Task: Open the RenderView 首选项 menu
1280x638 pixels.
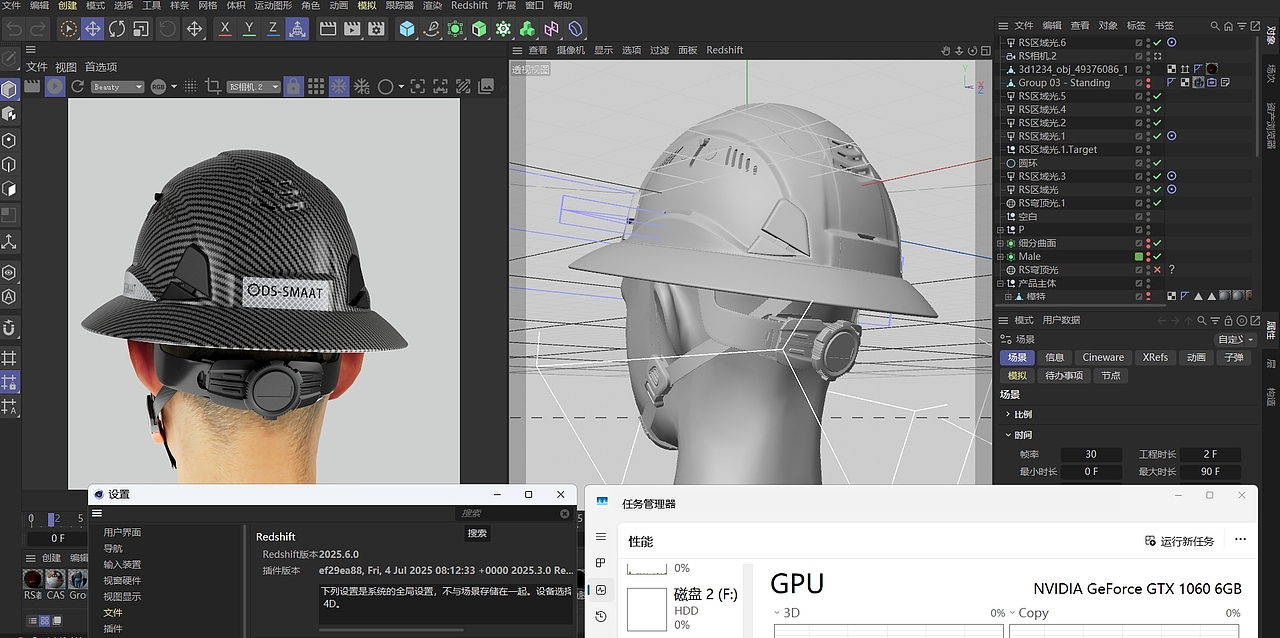Action: [x=100, y=67]
